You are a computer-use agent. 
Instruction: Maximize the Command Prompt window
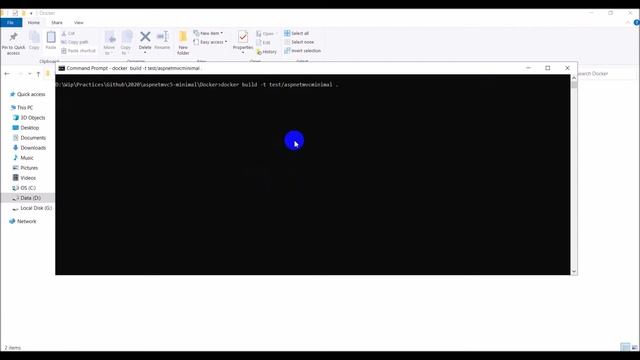point(548,68)
